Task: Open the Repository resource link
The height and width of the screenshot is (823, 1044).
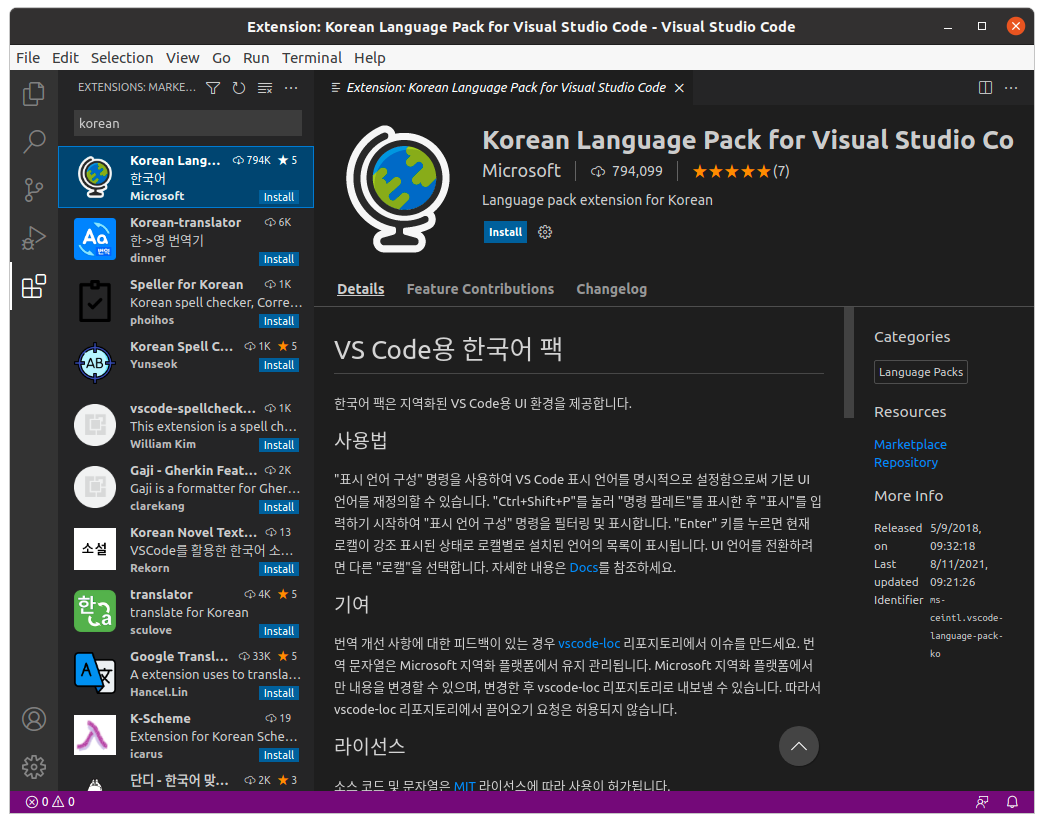Action: [x=906, y=462]
